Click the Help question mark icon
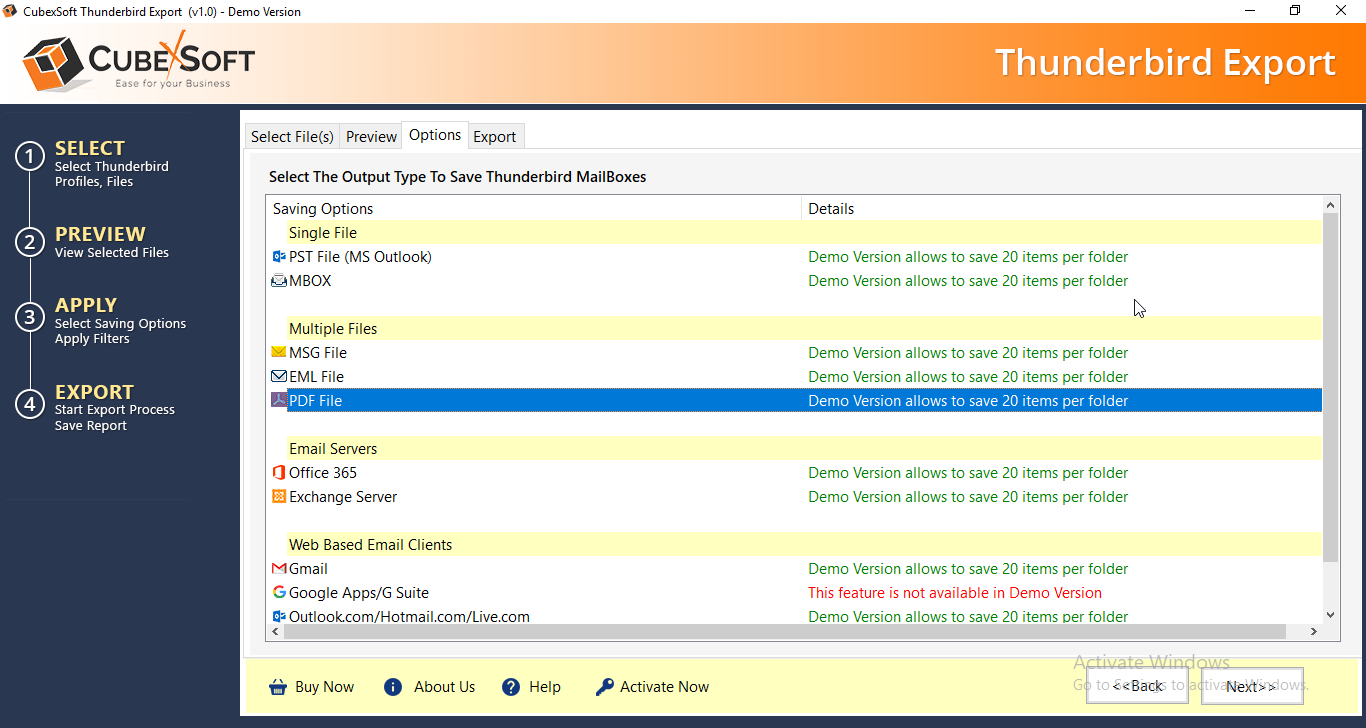This screenshot has height=728, width=1366. 511,687
